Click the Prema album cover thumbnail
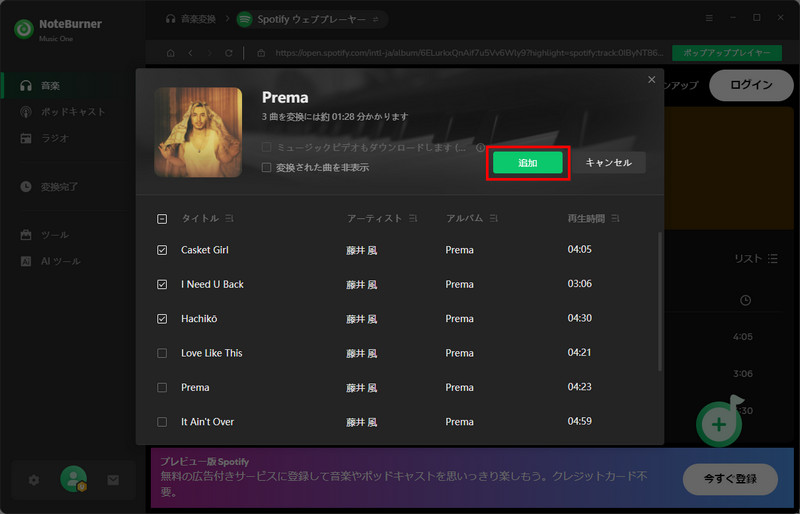The width and height of the screenshot is (800, 514). 198,132
